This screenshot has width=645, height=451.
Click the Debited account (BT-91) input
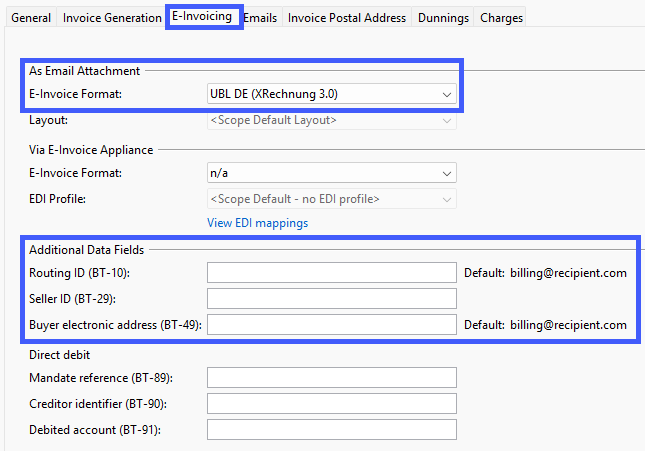pos(331,430)
